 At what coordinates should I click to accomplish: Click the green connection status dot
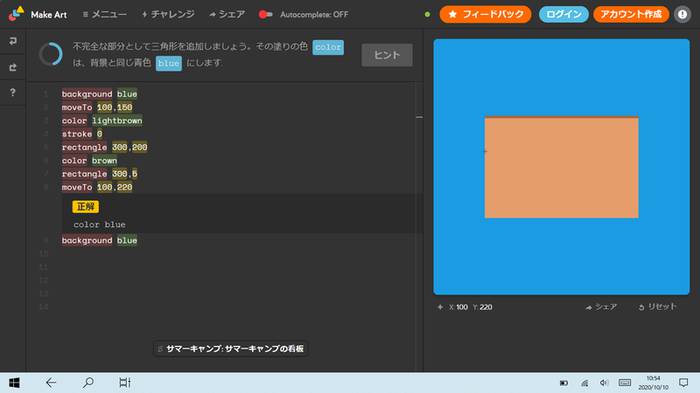pyautogui.click(x=427, y=14)
